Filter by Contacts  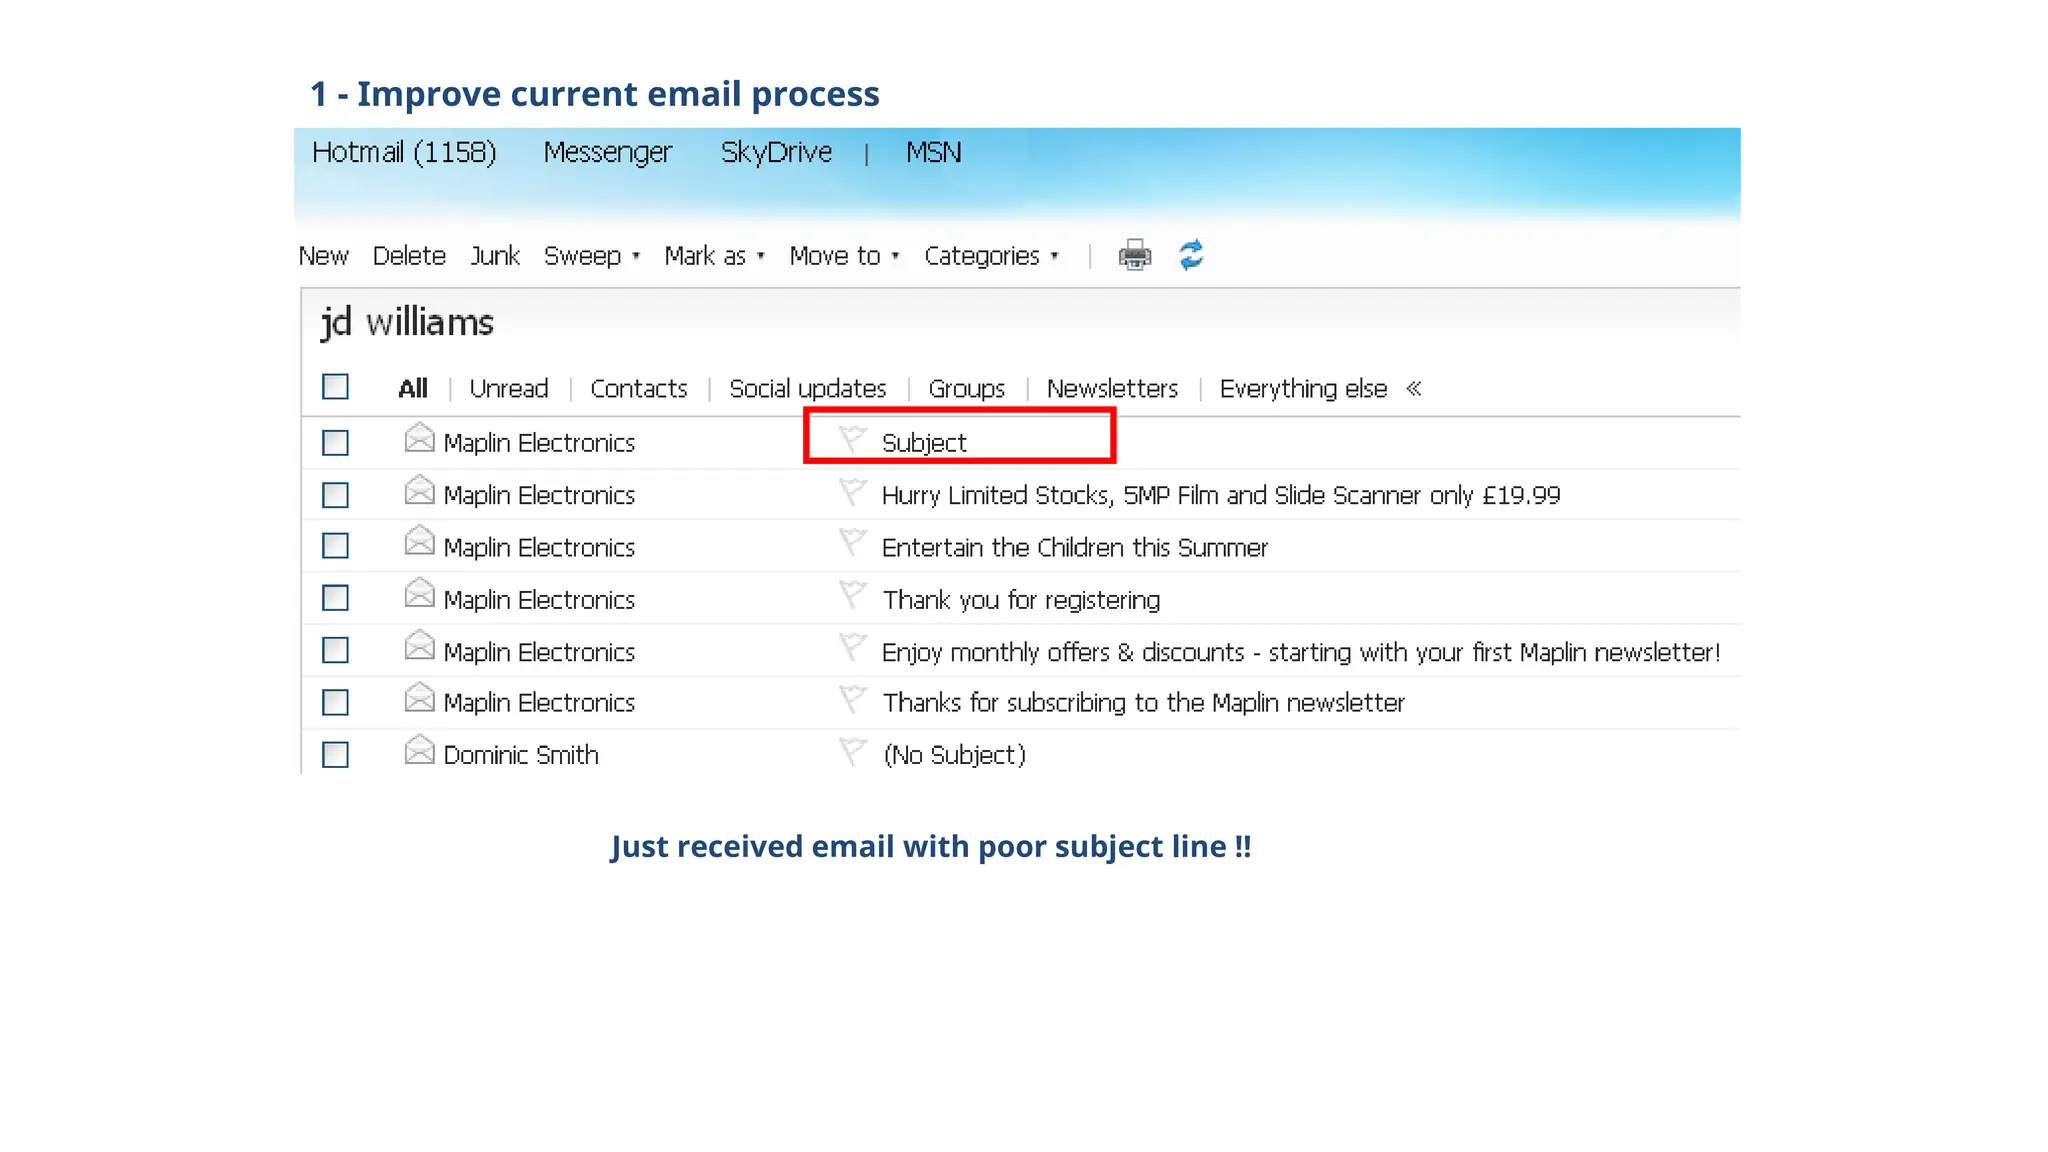click(x=639, y=388)
